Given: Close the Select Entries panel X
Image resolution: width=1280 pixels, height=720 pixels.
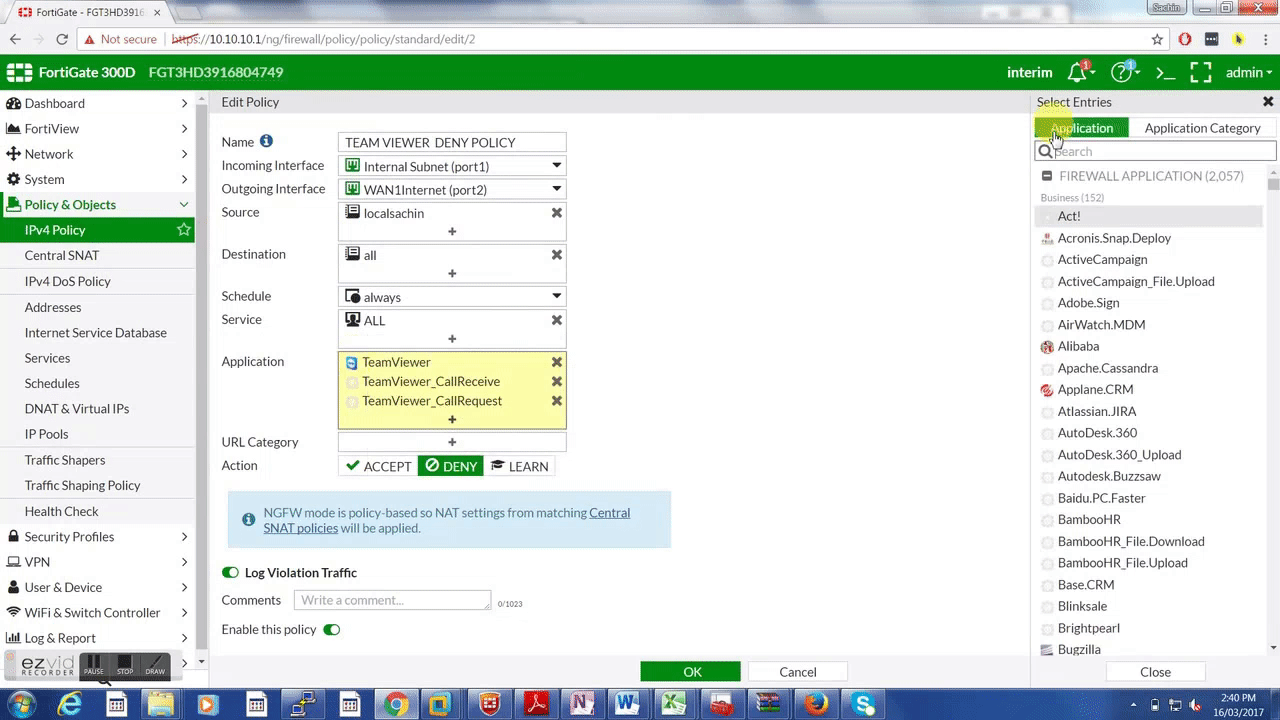Looking at the screenshot, I should [x=1268, y=102].
